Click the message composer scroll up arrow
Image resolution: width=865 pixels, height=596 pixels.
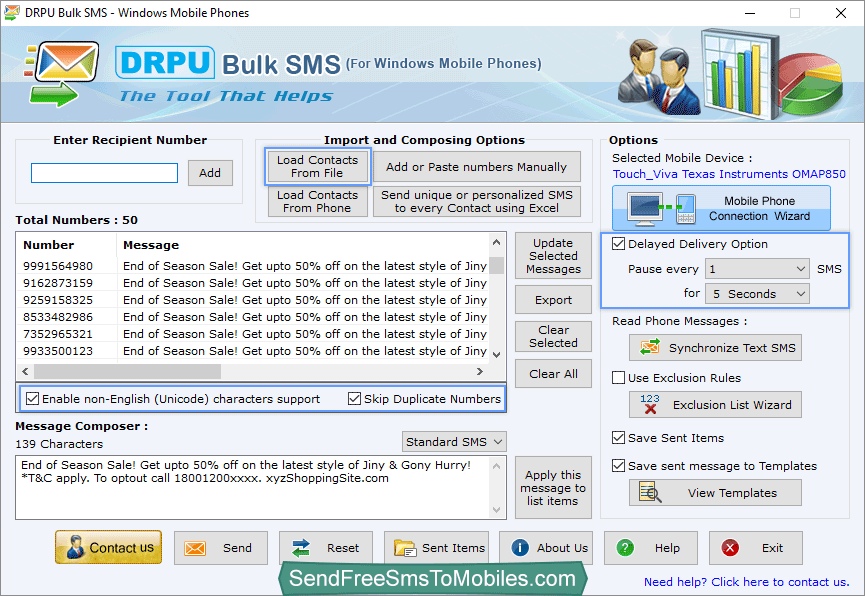click(x=496, y=466)
